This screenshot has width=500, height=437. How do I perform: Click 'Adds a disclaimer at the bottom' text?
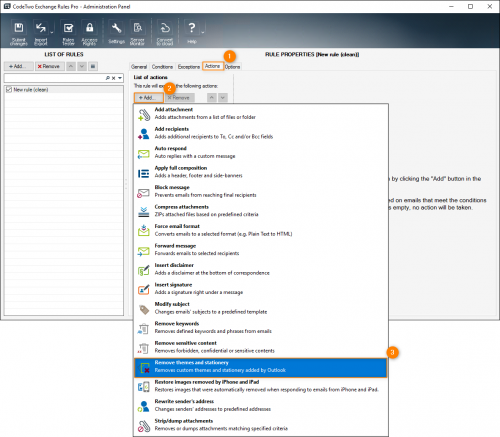[212, 273]
